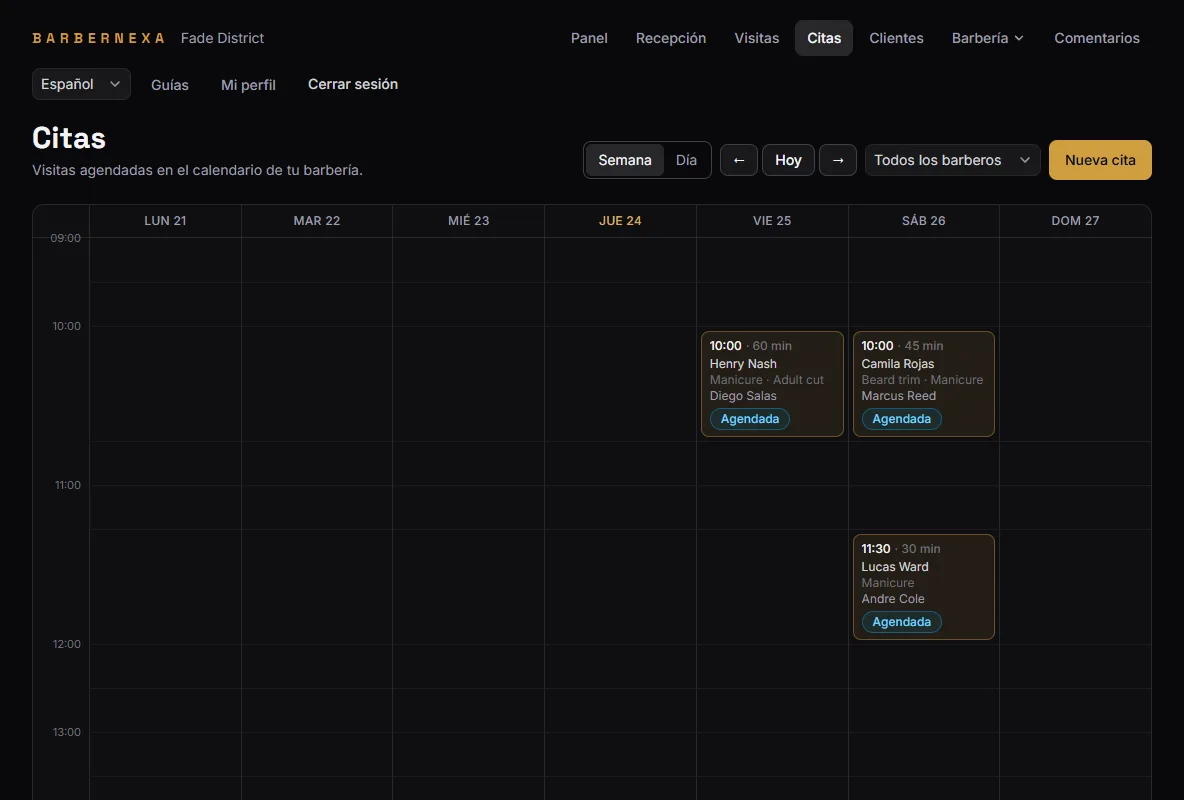The height and width of the screenshot is (800, 1184).
Task: Click the Agendada badge on Lucas Ward's appointment
Action: point(902,622)
